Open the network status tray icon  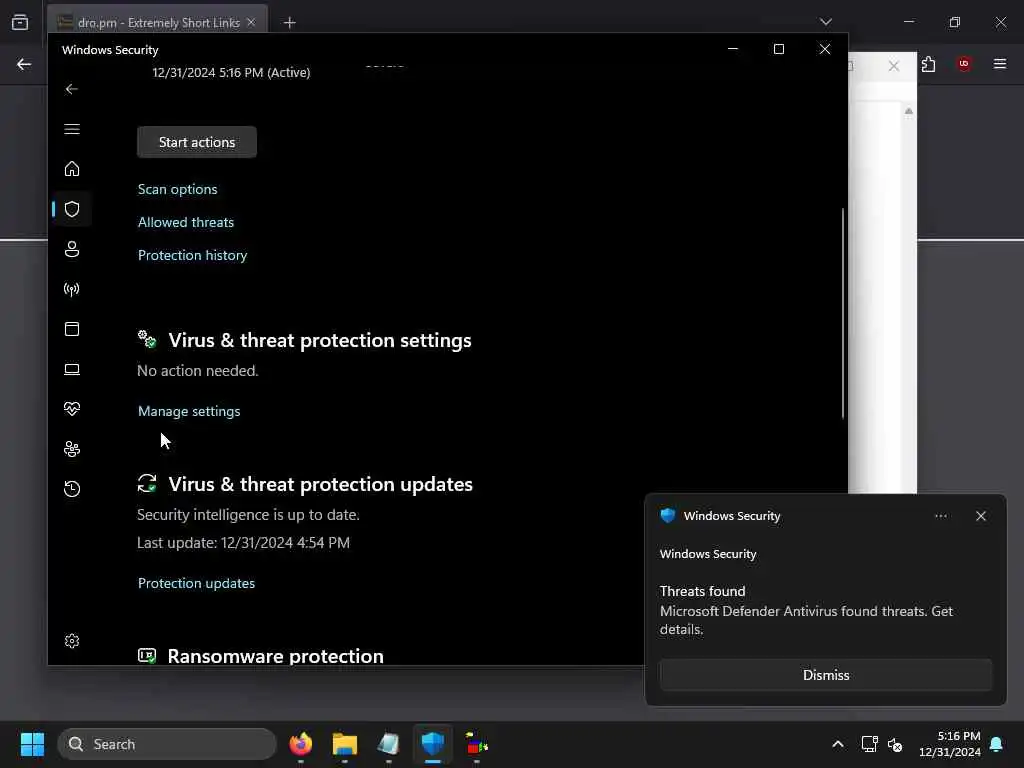[869, 744]
